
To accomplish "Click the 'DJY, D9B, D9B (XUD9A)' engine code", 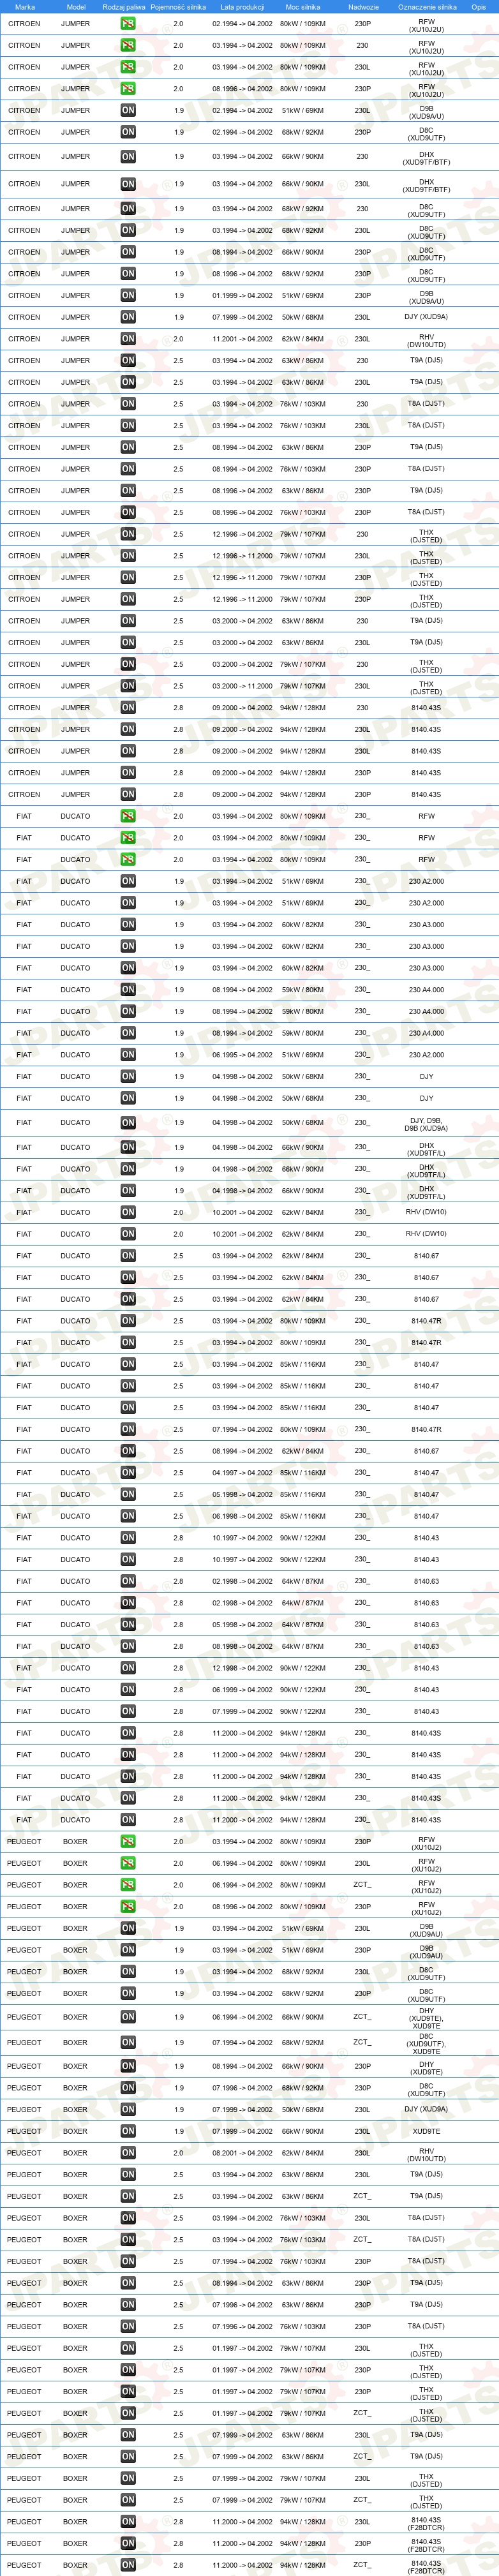I will click(x=427, y=1124).
